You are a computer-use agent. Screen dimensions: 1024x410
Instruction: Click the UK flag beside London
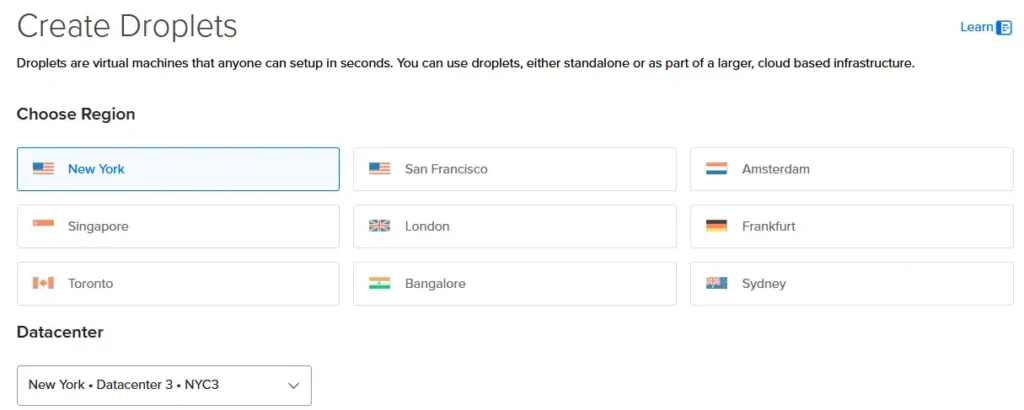(380, 226)
